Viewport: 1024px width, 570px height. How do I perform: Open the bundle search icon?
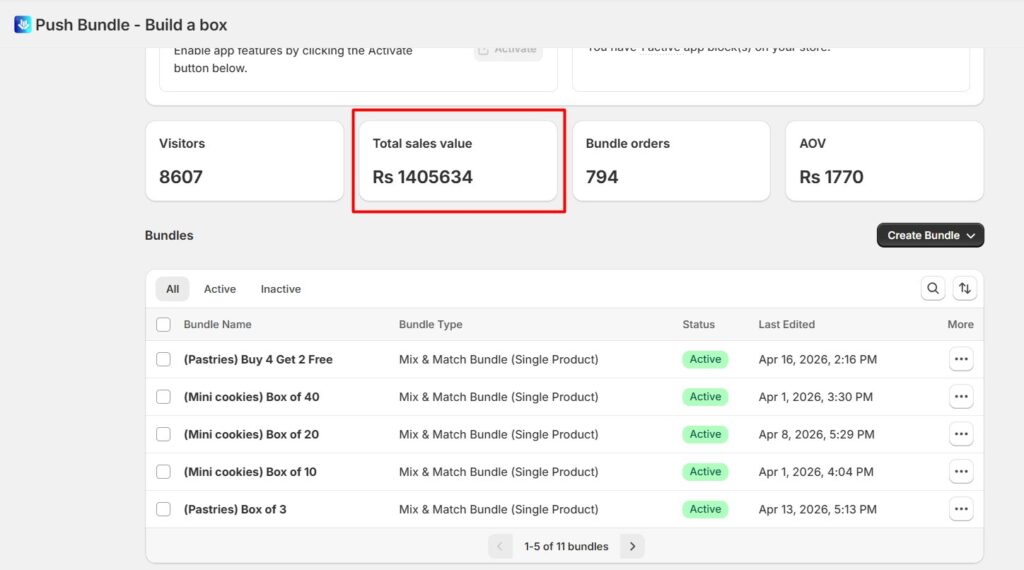(933, 289)
